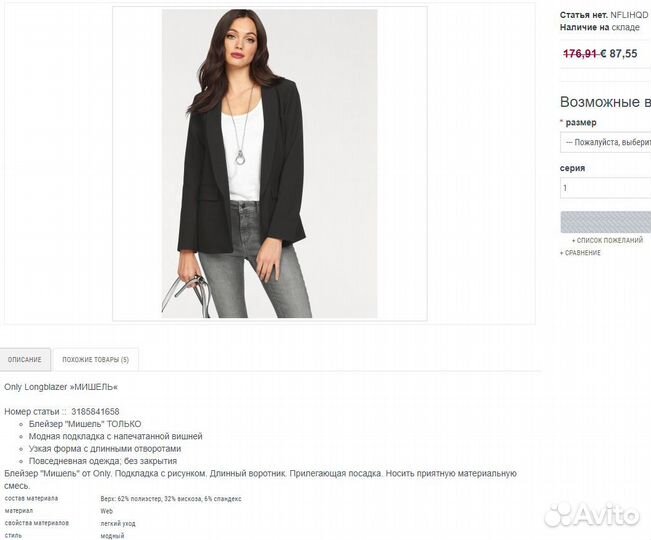Click the grey add to cart button
Screen dimensions: 651x540
605,222
